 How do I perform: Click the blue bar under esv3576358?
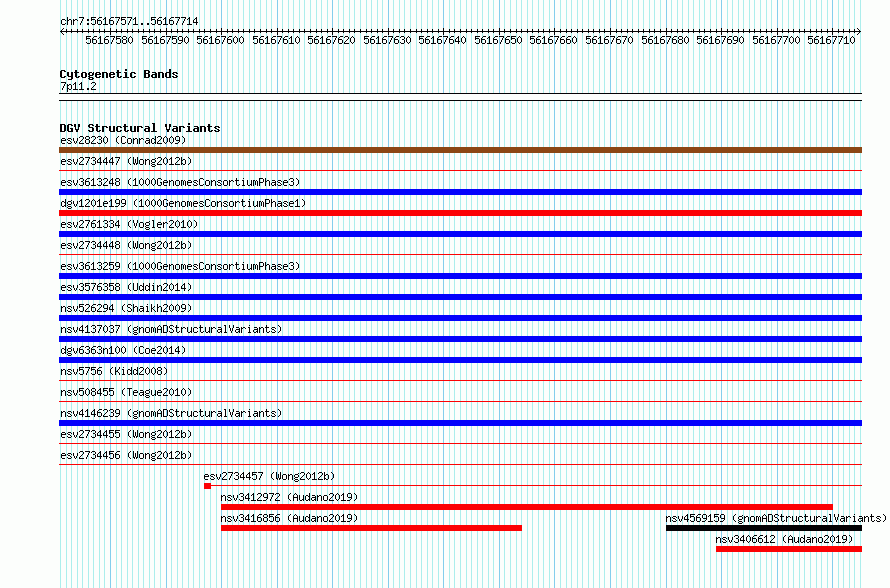pos(460,297)
